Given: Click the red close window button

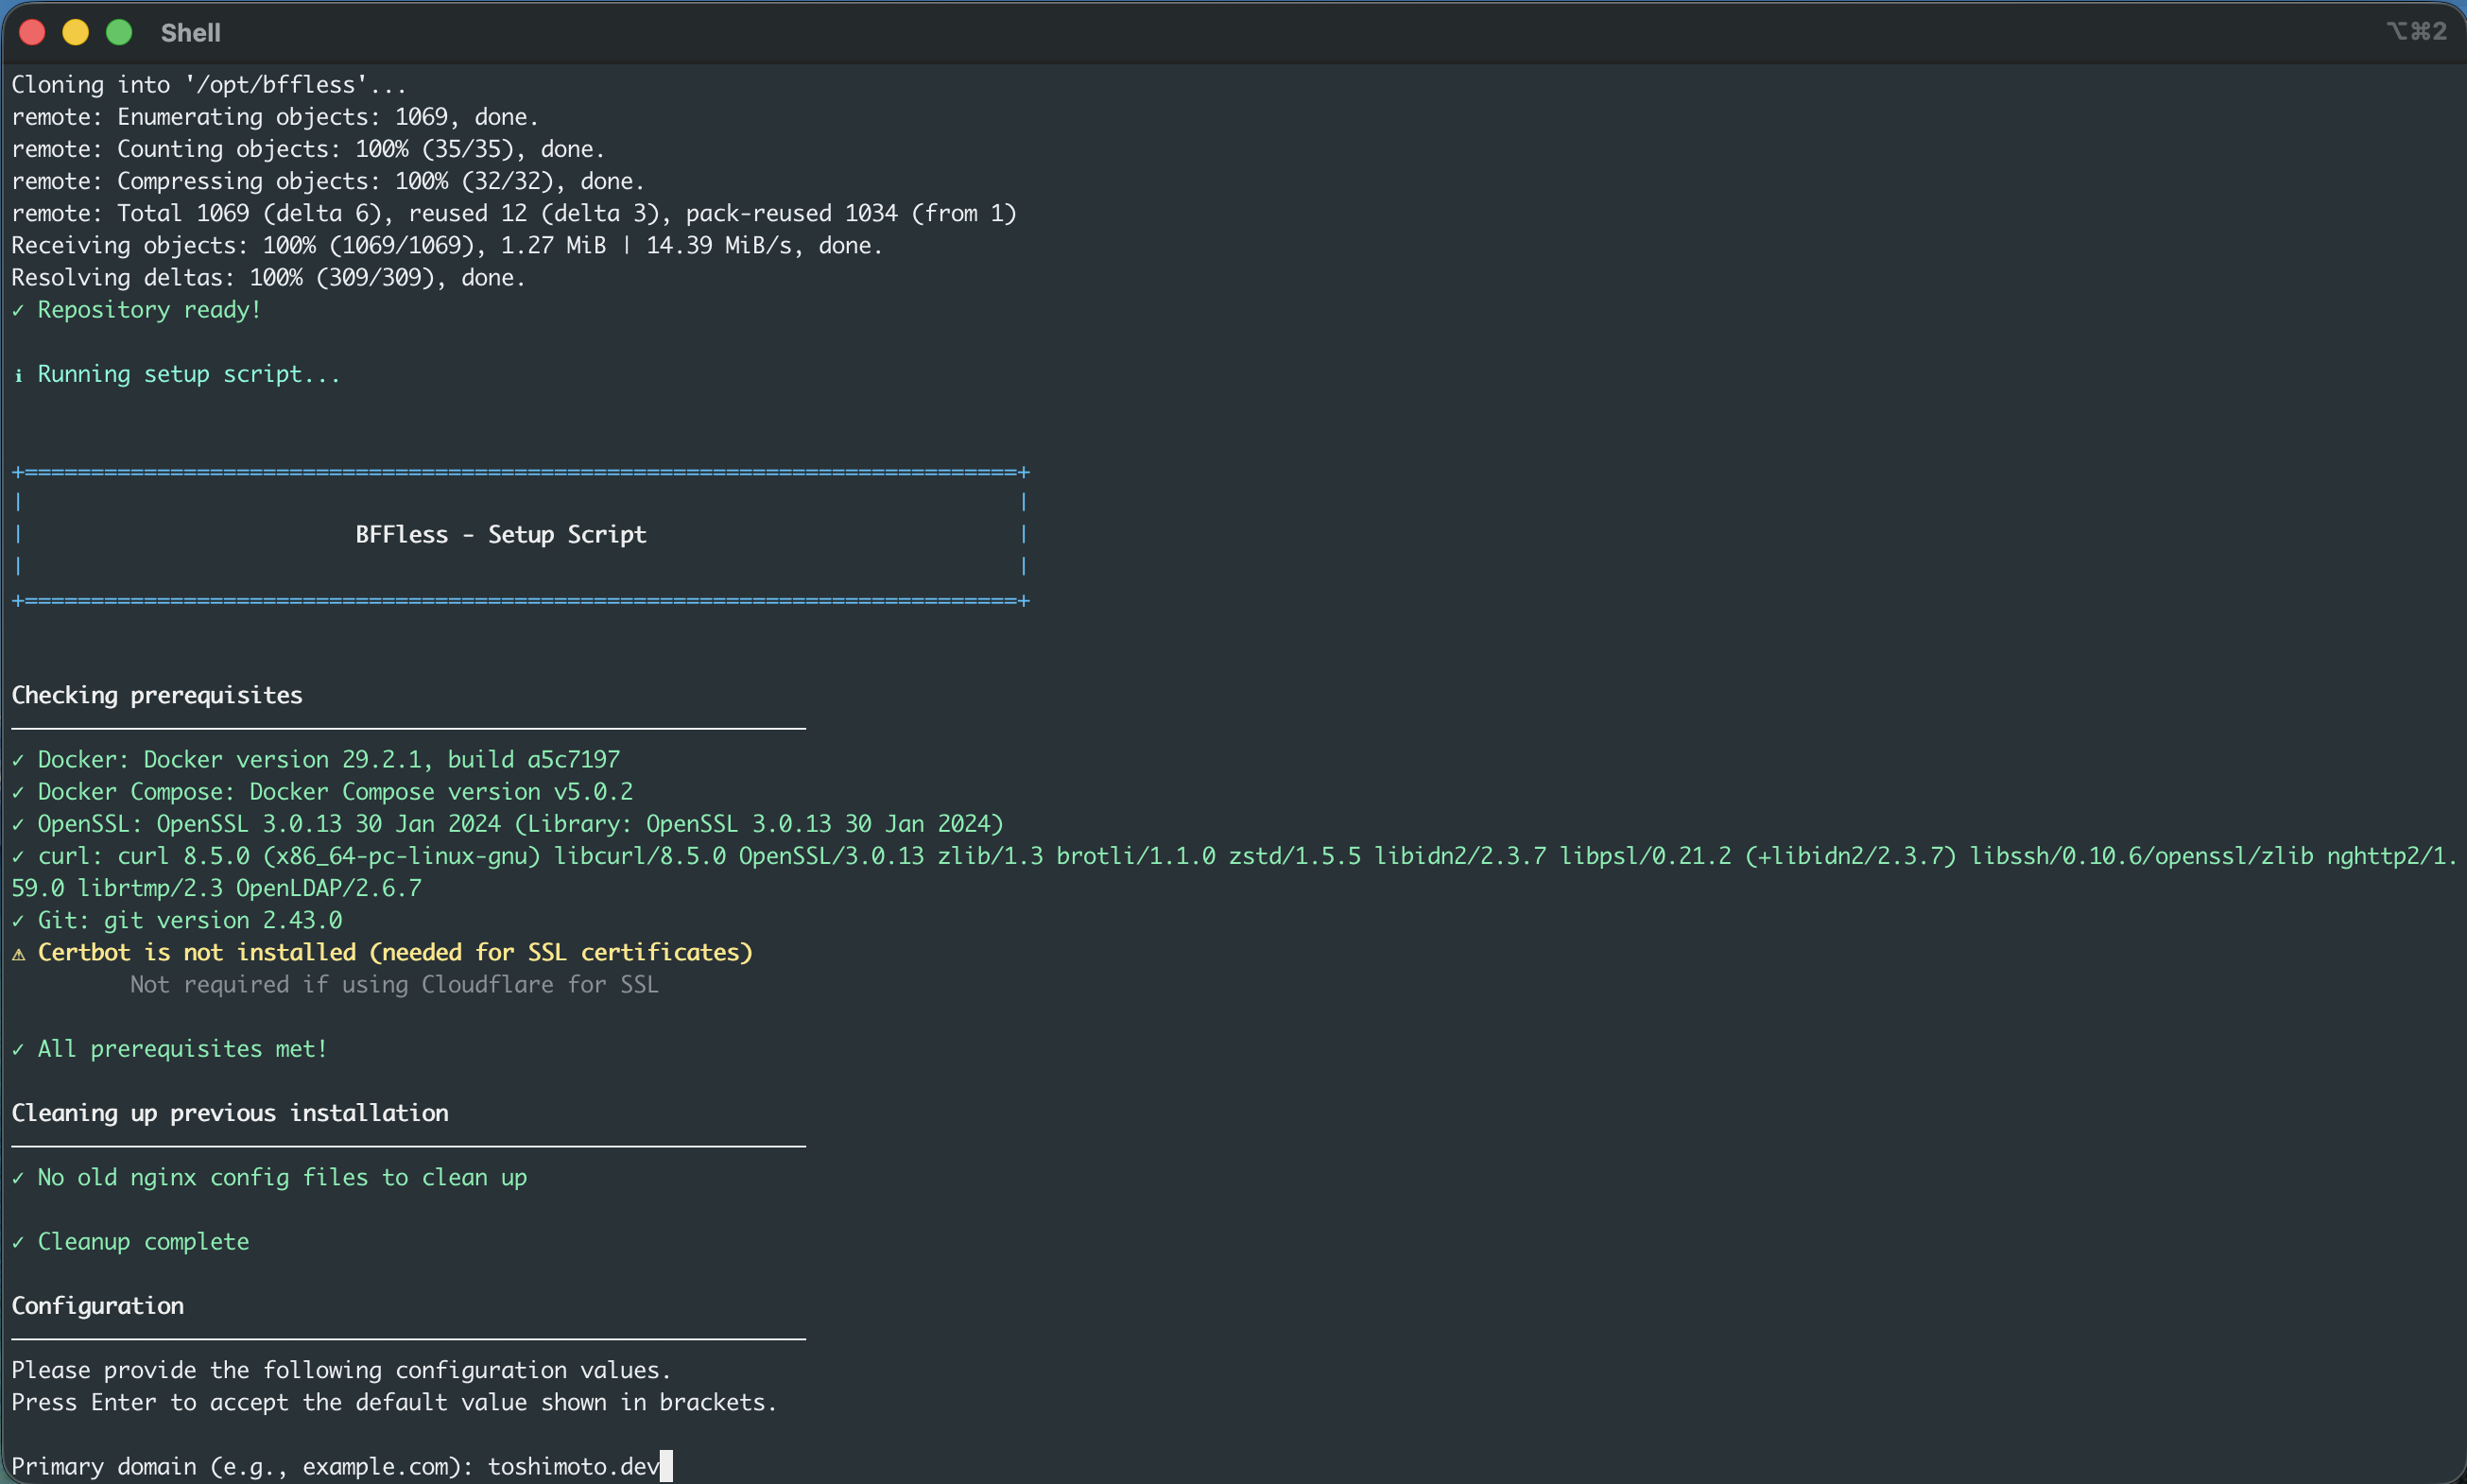Looking at the screenshot, I should [32, 32].
